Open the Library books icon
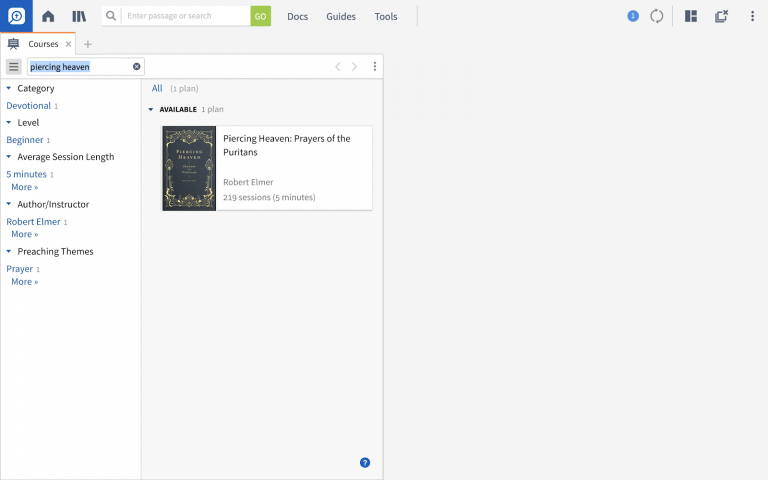The image size is (768, 480). pyautogui.click(x=79, y=16)
